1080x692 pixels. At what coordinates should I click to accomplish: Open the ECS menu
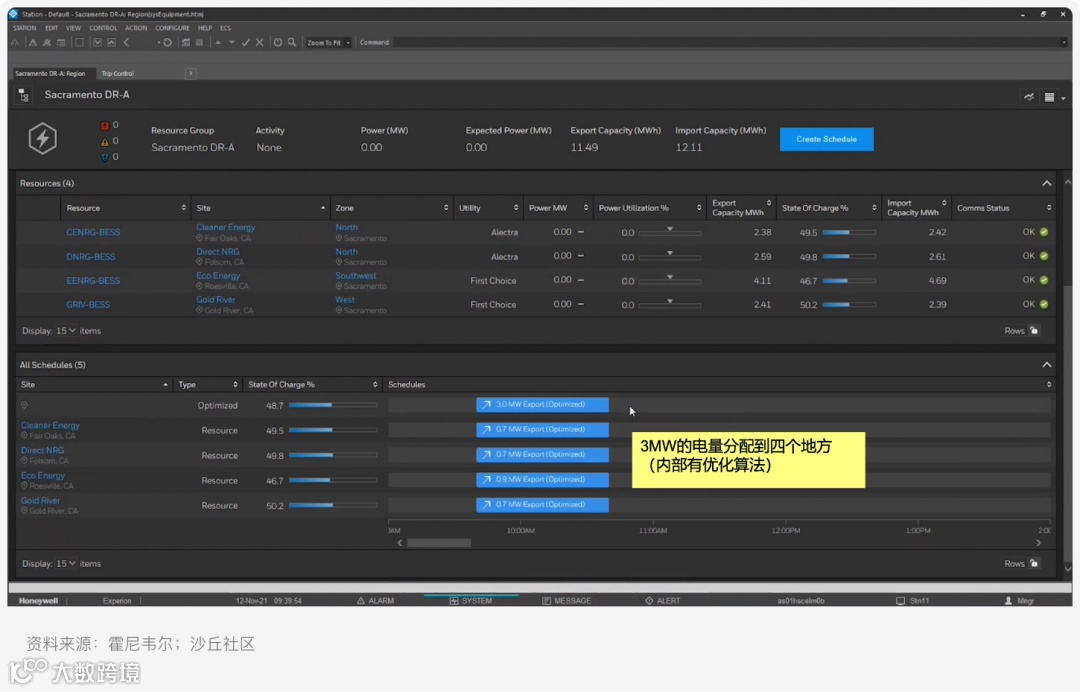click(225, 28)
